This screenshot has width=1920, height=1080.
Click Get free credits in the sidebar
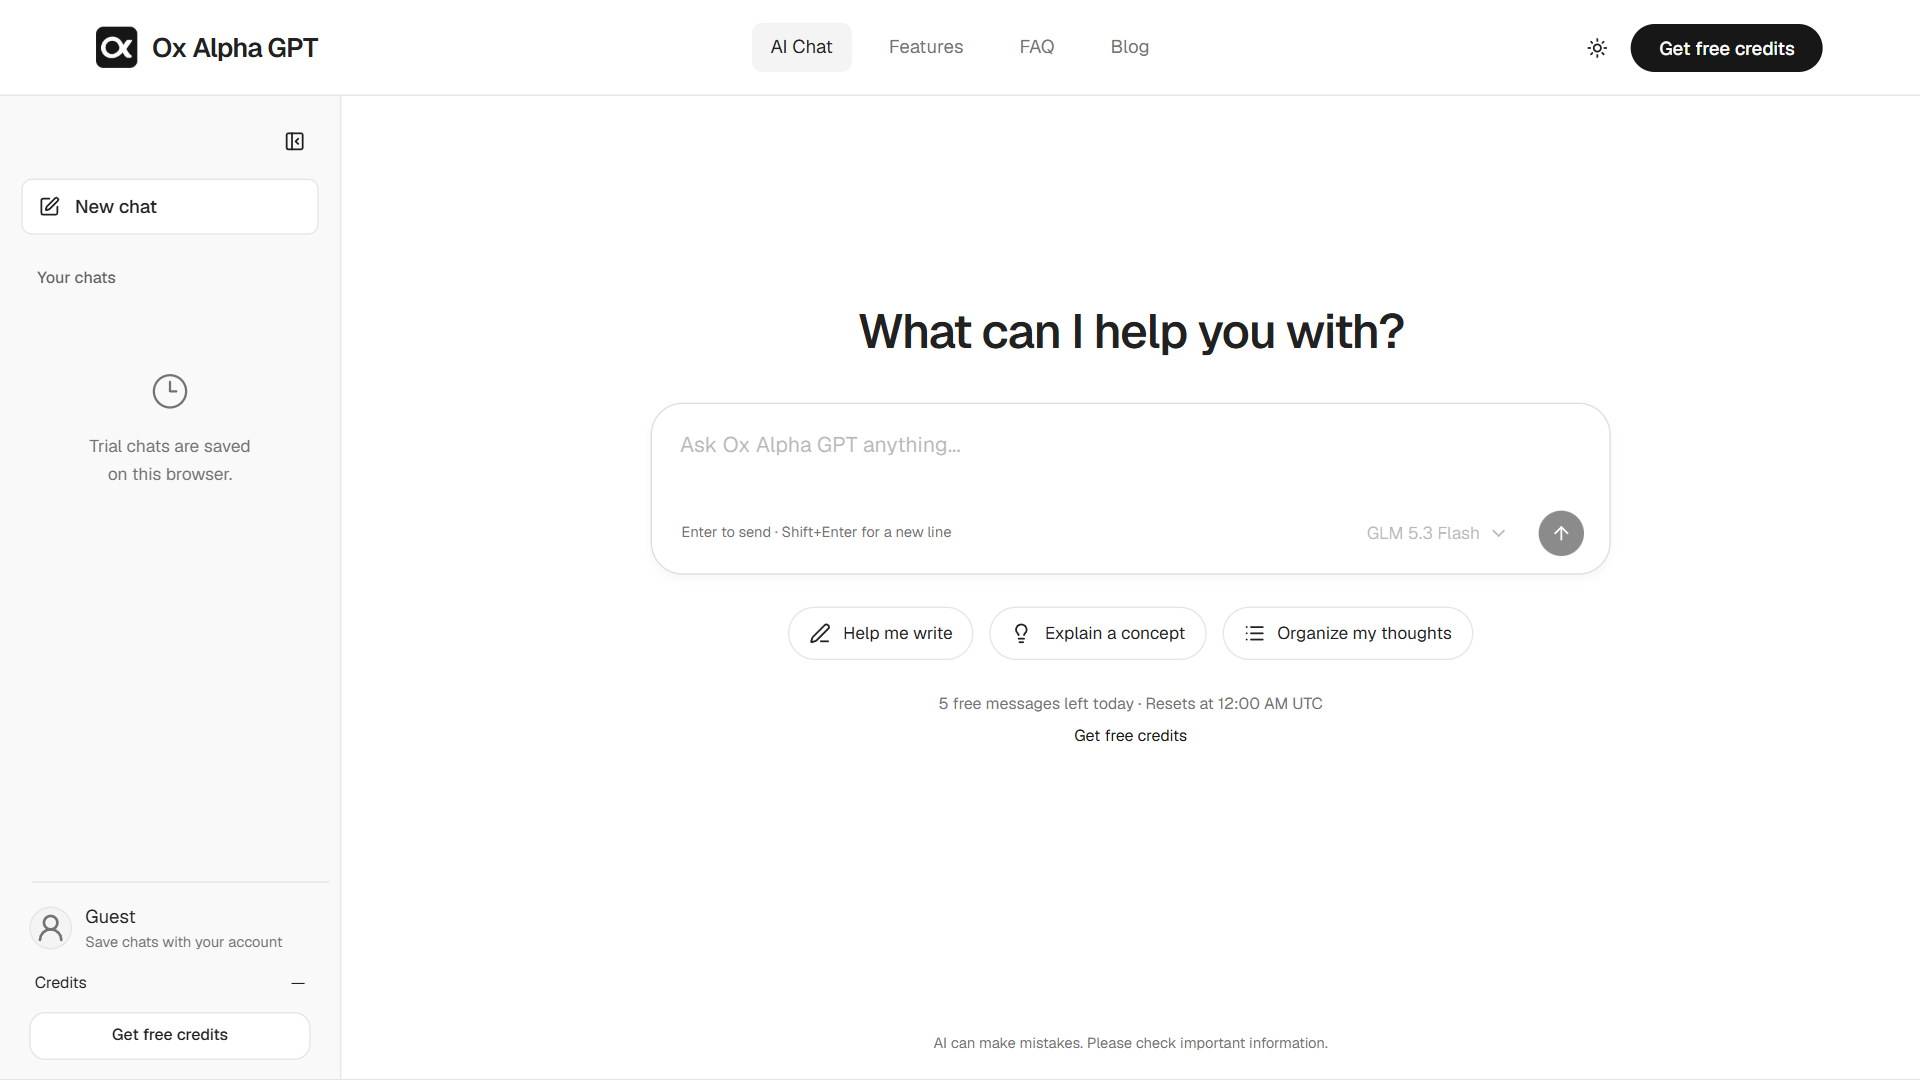point(170,1035)
